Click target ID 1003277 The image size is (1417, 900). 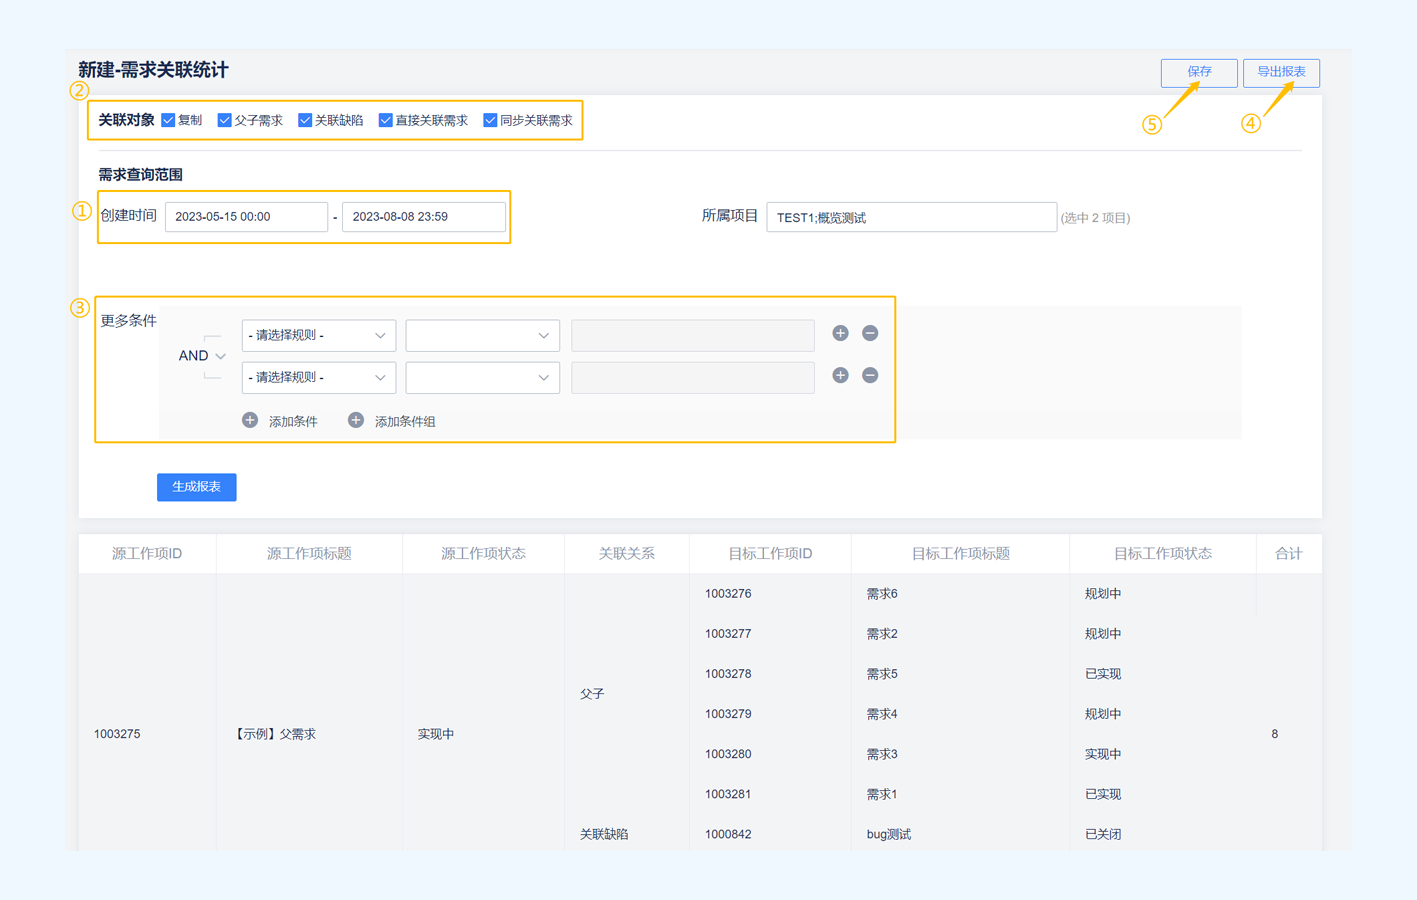tap(728, 634)
